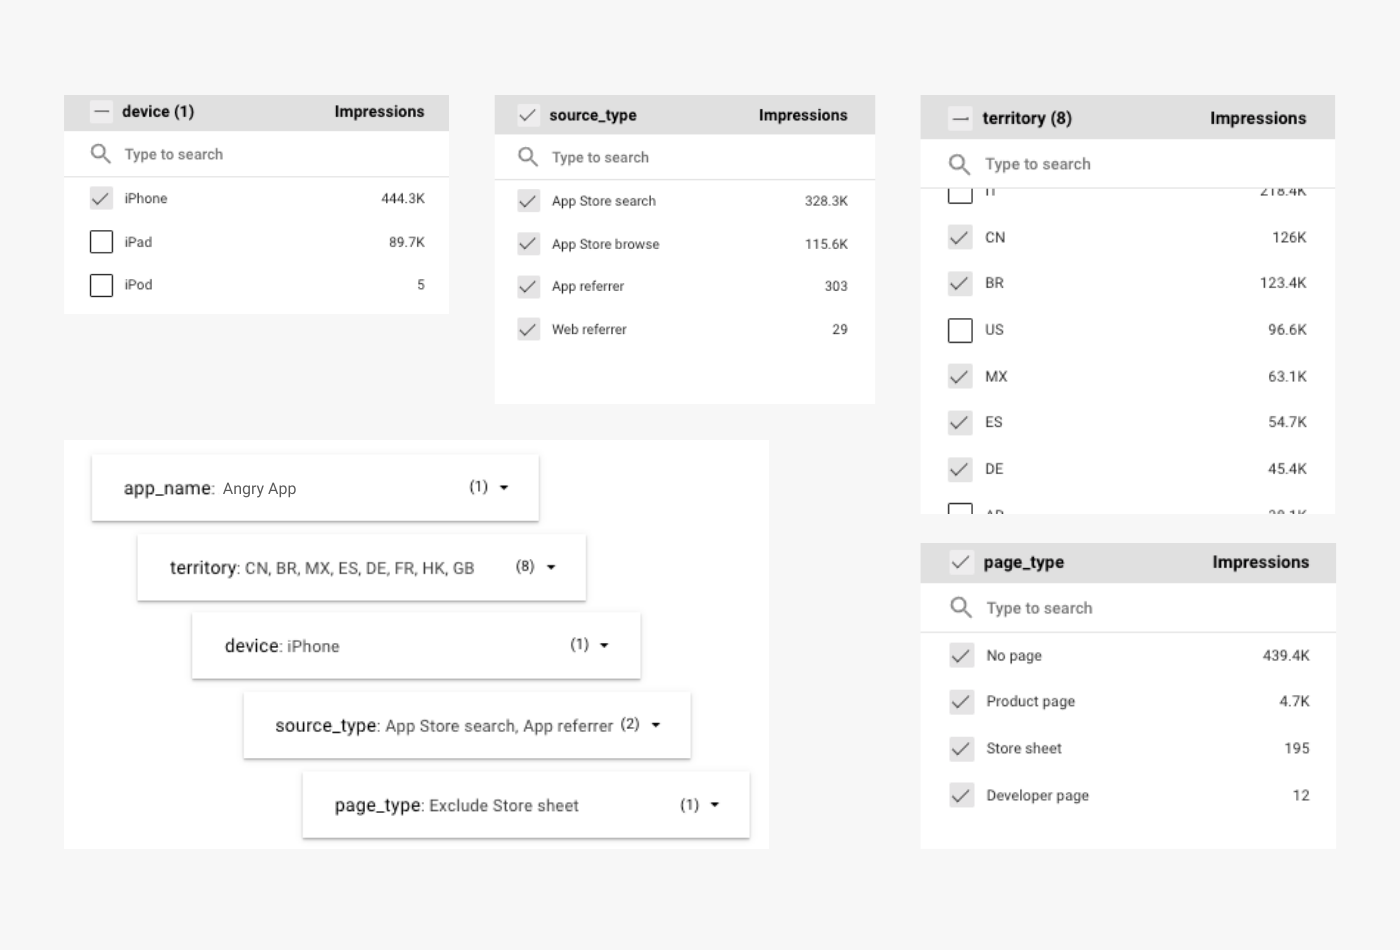Click the search magnifier icon in device panel
Image resolution: width=1400 pixels, height=950 pixels.
[100, 154]
